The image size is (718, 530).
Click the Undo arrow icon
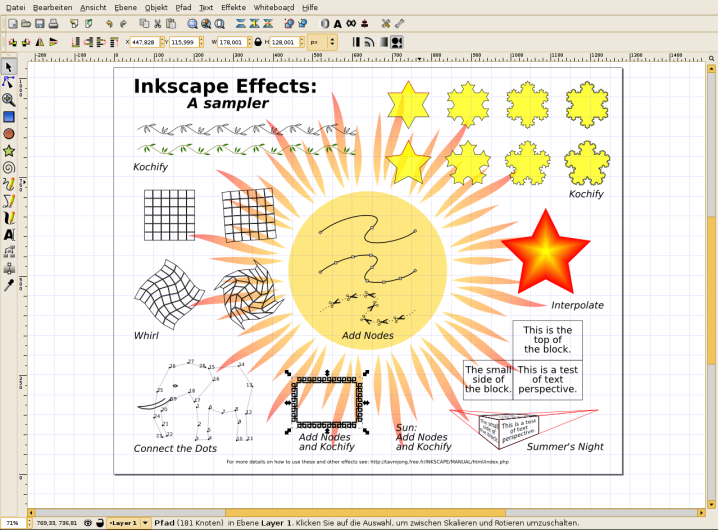point(109,24)
